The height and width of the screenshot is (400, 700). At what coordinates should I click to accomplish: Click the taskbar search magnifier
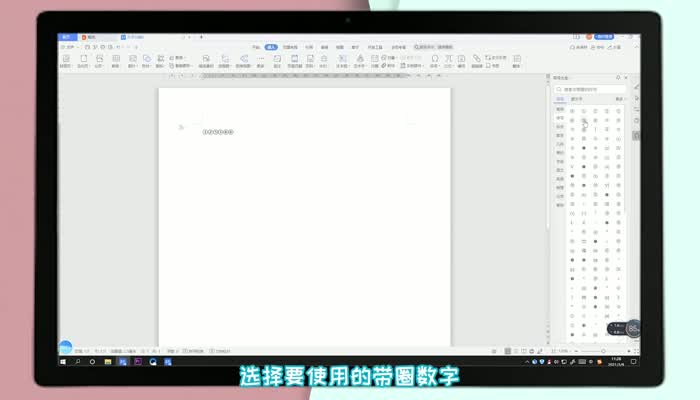[78, 362]
